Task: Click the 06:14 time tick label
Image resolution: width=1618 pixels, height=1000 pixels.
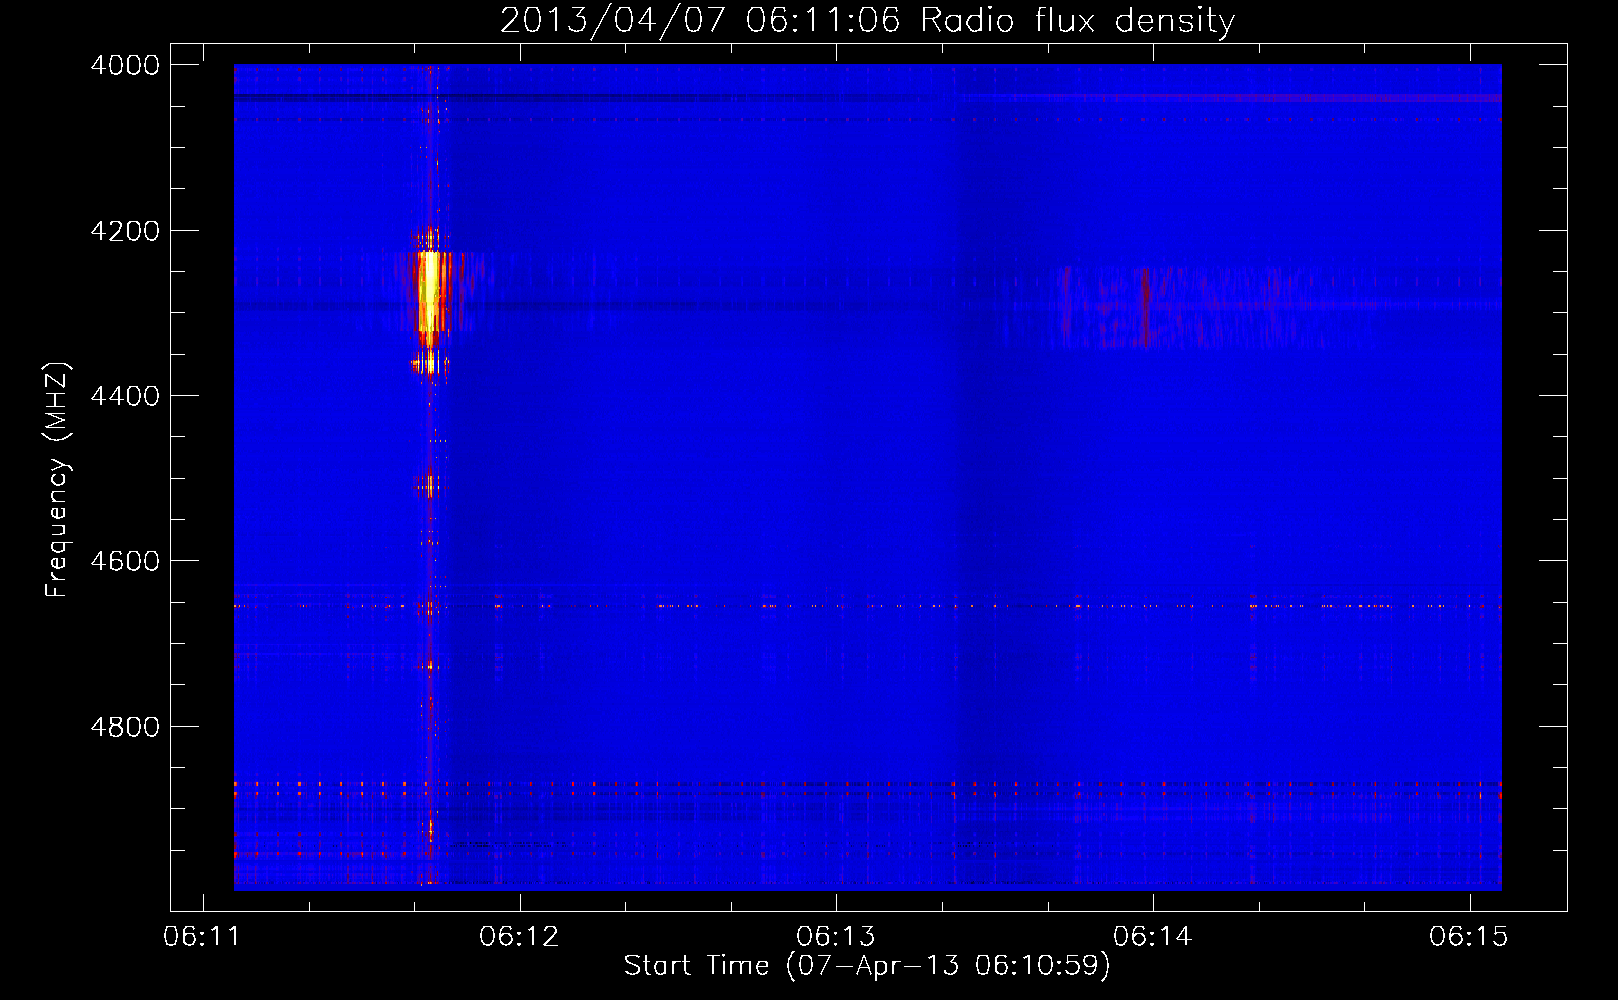Action: click(x=1153, y=937)
